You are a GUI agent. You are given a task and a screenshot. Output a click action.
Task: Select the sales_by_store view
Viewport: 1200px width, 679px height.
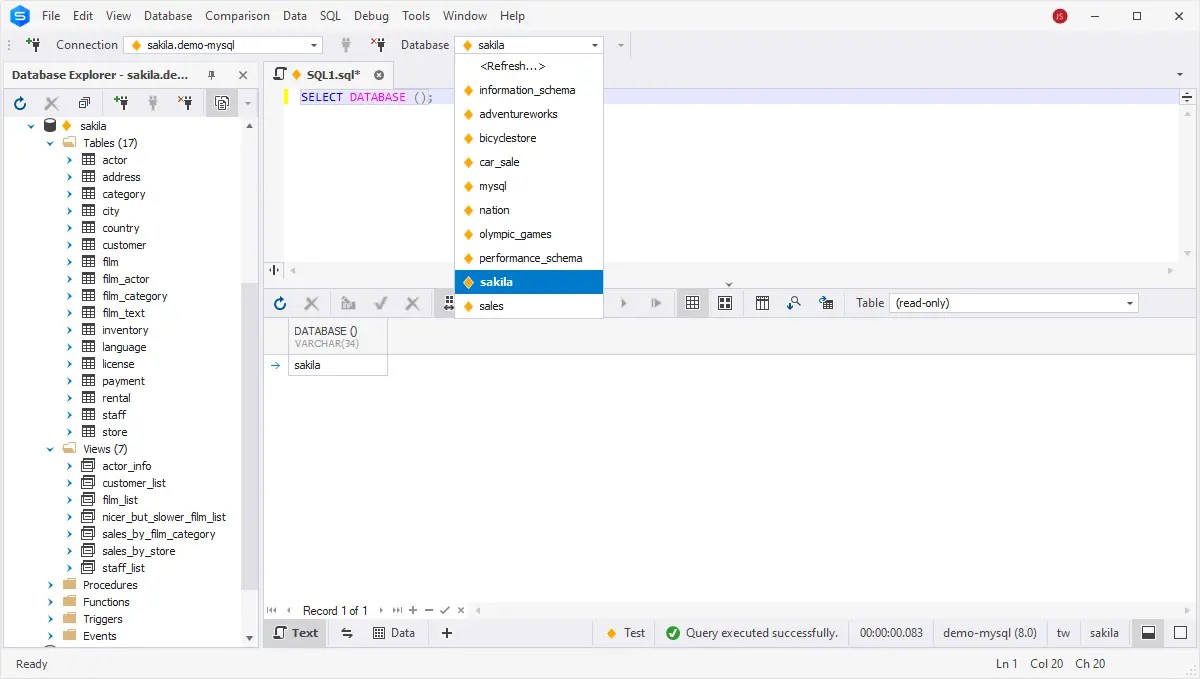click(x=138, y=551)
